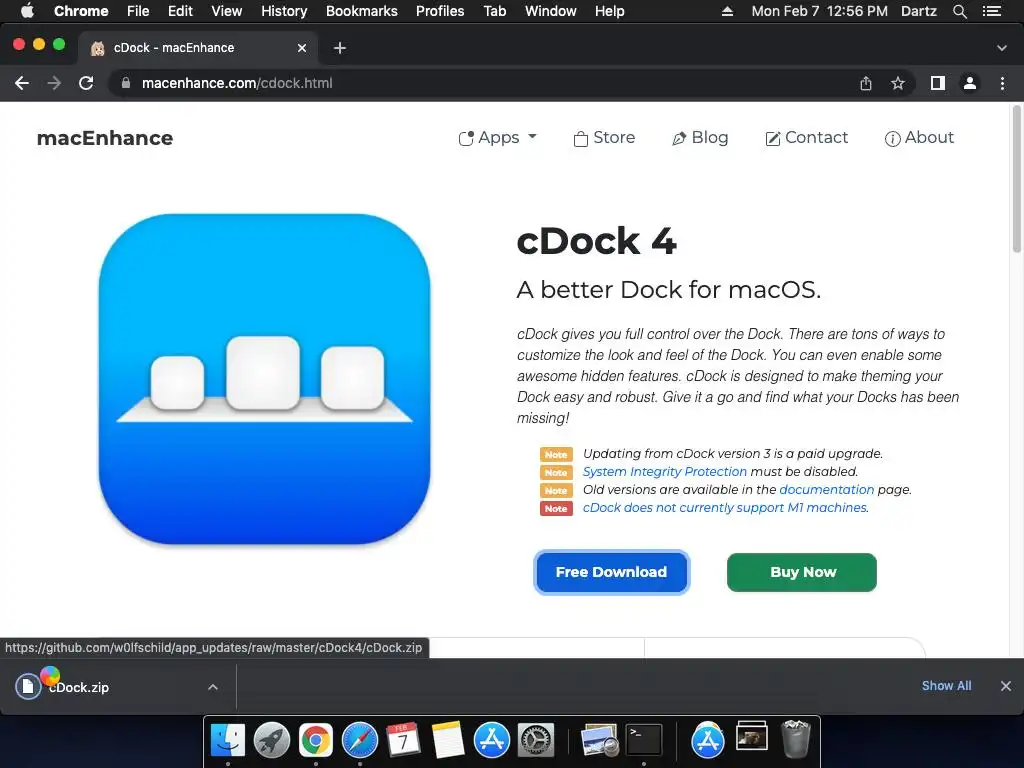Open Preview from the Dock
This screenshot has height=768, width=1024.
tap(600, 741)
